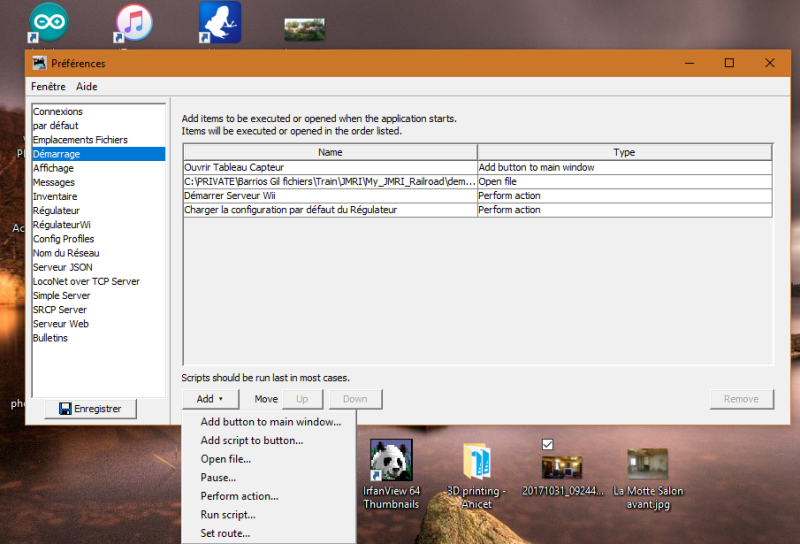
Task: Open IrfanView 64 Thumbnails shortcut
Action: point(391,461)
